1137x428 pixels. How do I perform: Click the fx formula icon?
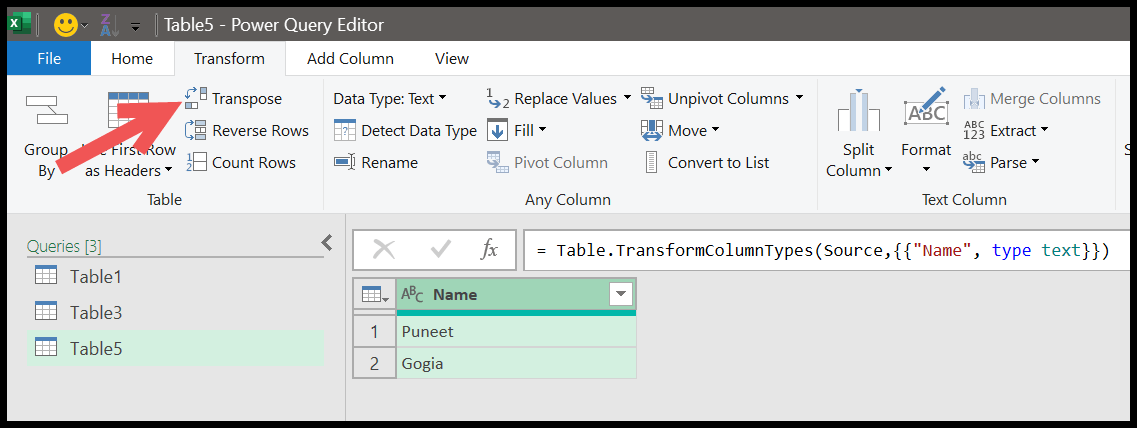pos(489,250)
